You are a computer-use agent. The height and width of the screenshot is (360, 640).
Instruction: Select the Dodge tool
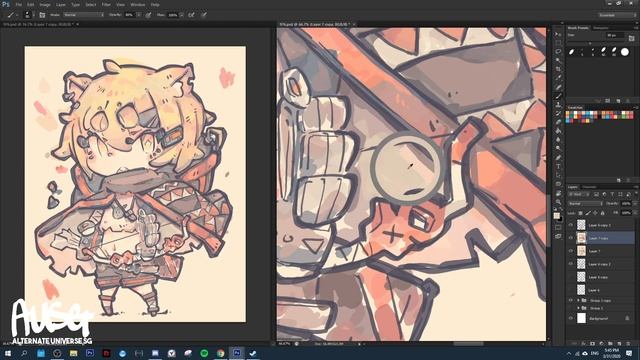(x=558, y=149)
